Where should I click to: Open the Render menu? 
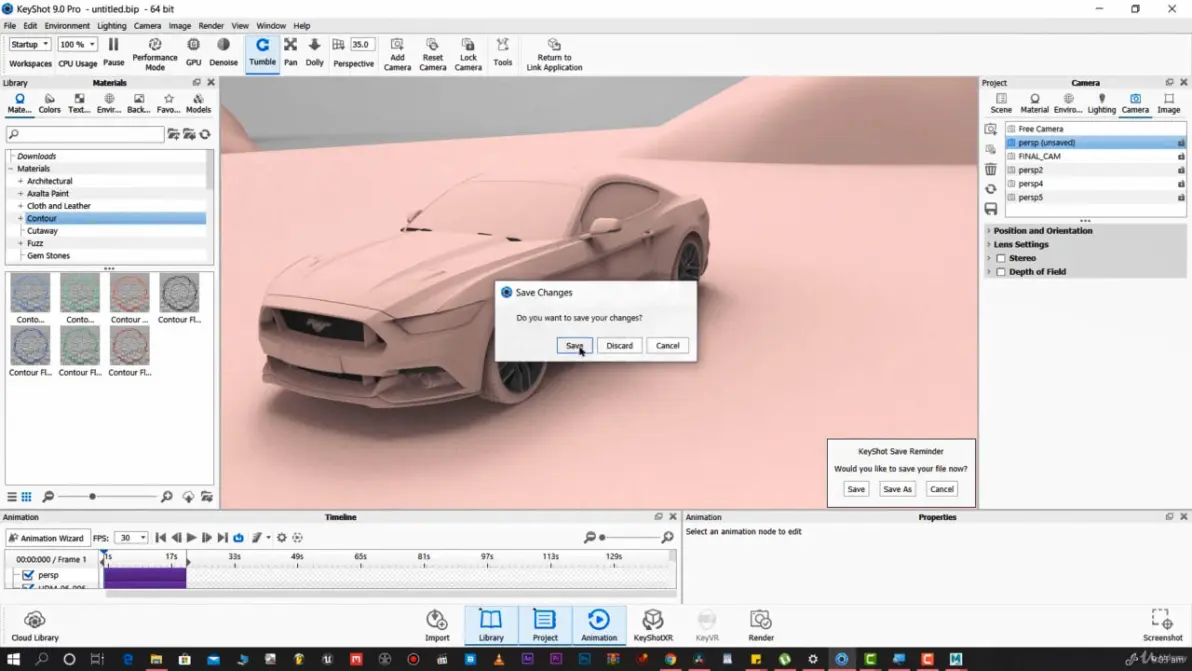(211, 26)
